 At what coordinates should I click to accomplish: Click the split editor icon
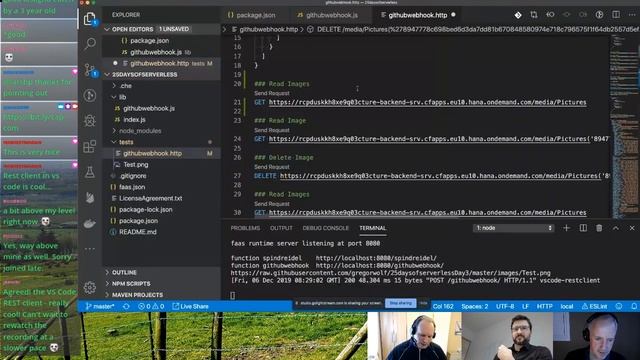(x=616, y=15)
